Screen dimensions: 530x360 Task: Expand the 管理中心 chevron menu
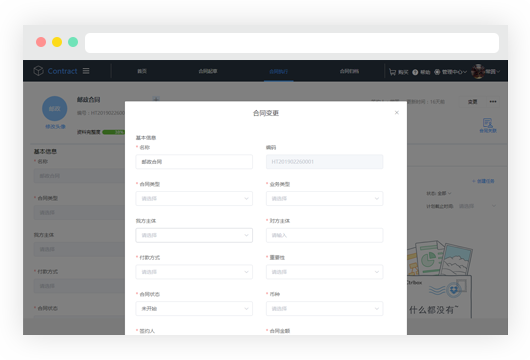(x=465, y=72)
